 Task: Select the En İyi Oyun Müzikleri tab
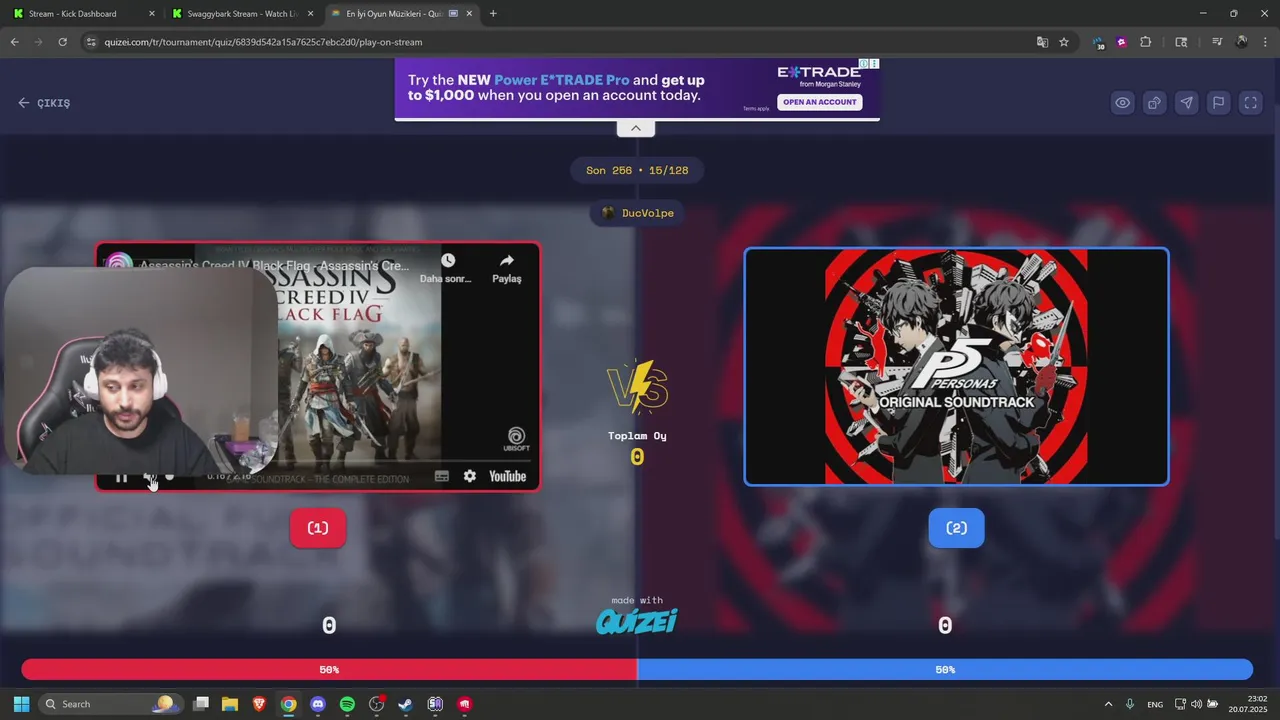coord(394,14)
